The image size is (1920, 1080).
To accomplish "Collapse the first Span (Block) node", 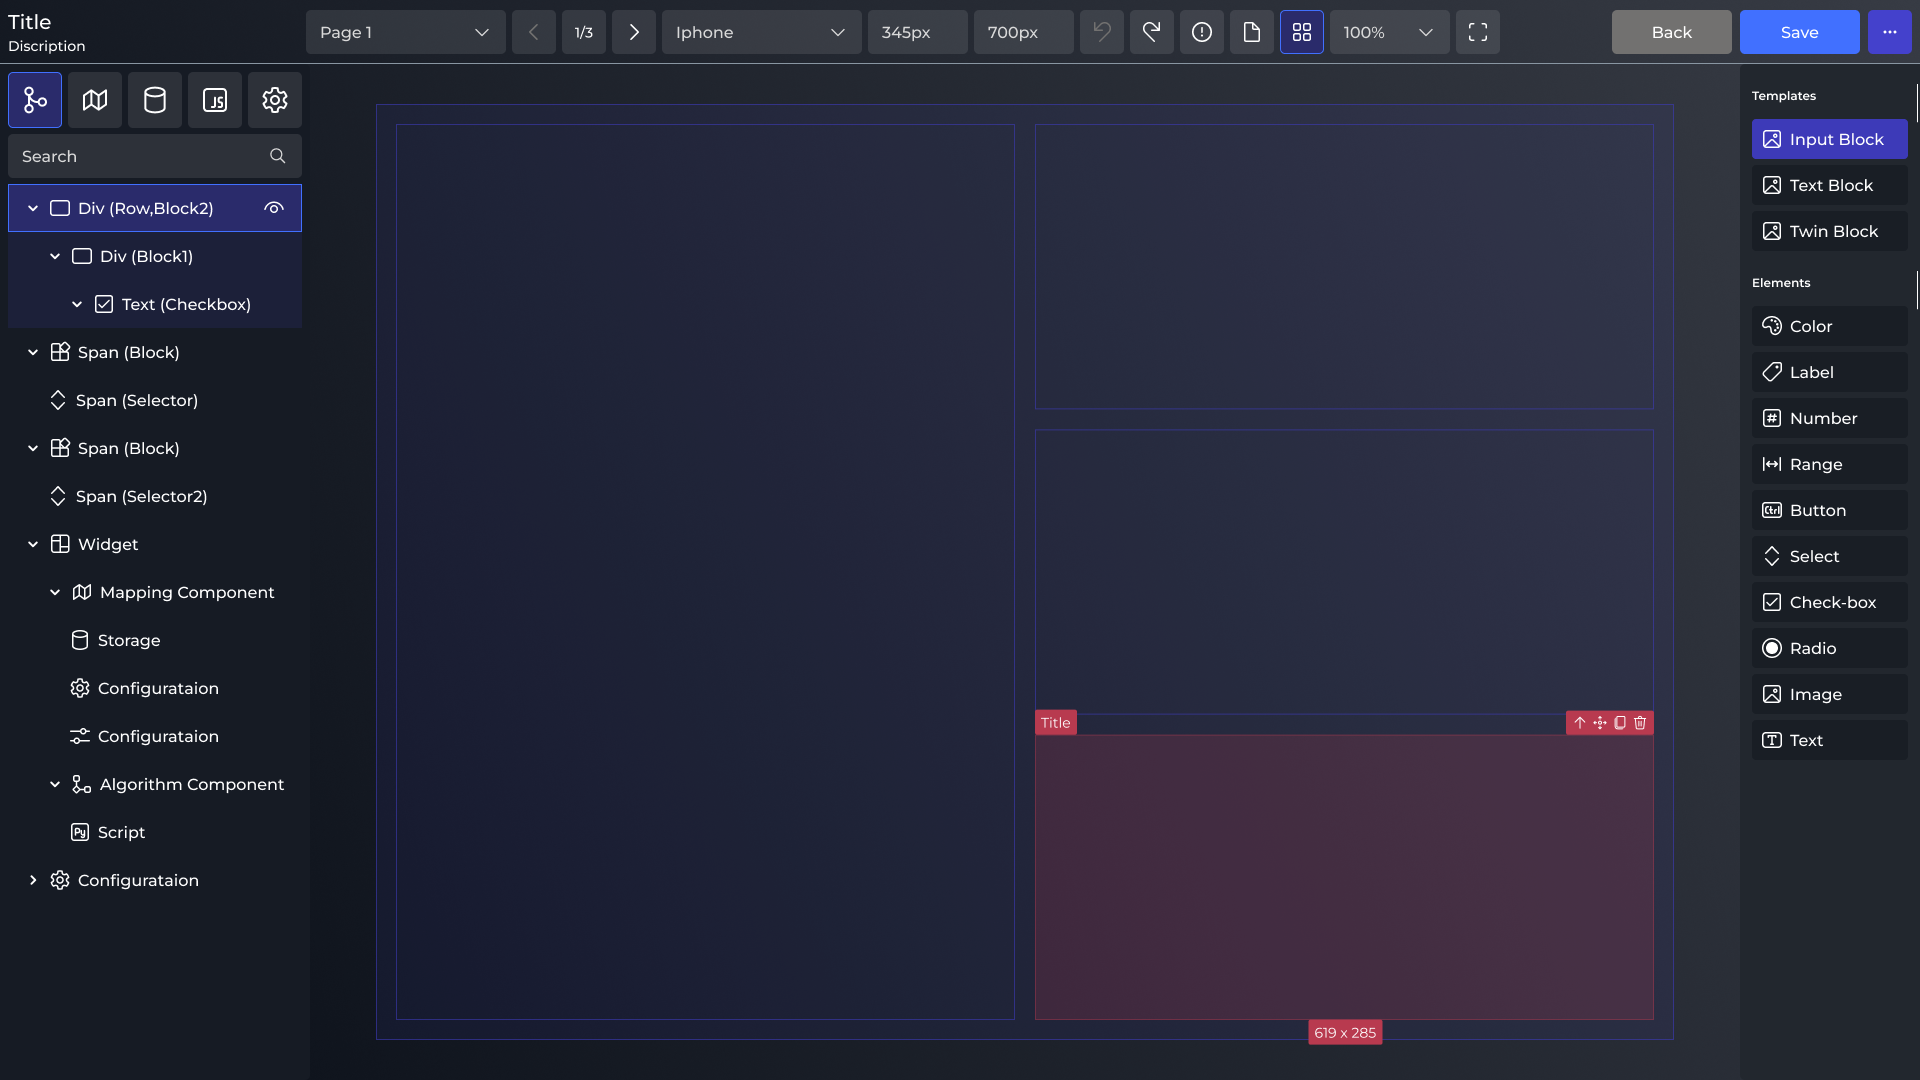I will (x=33, y=352).
